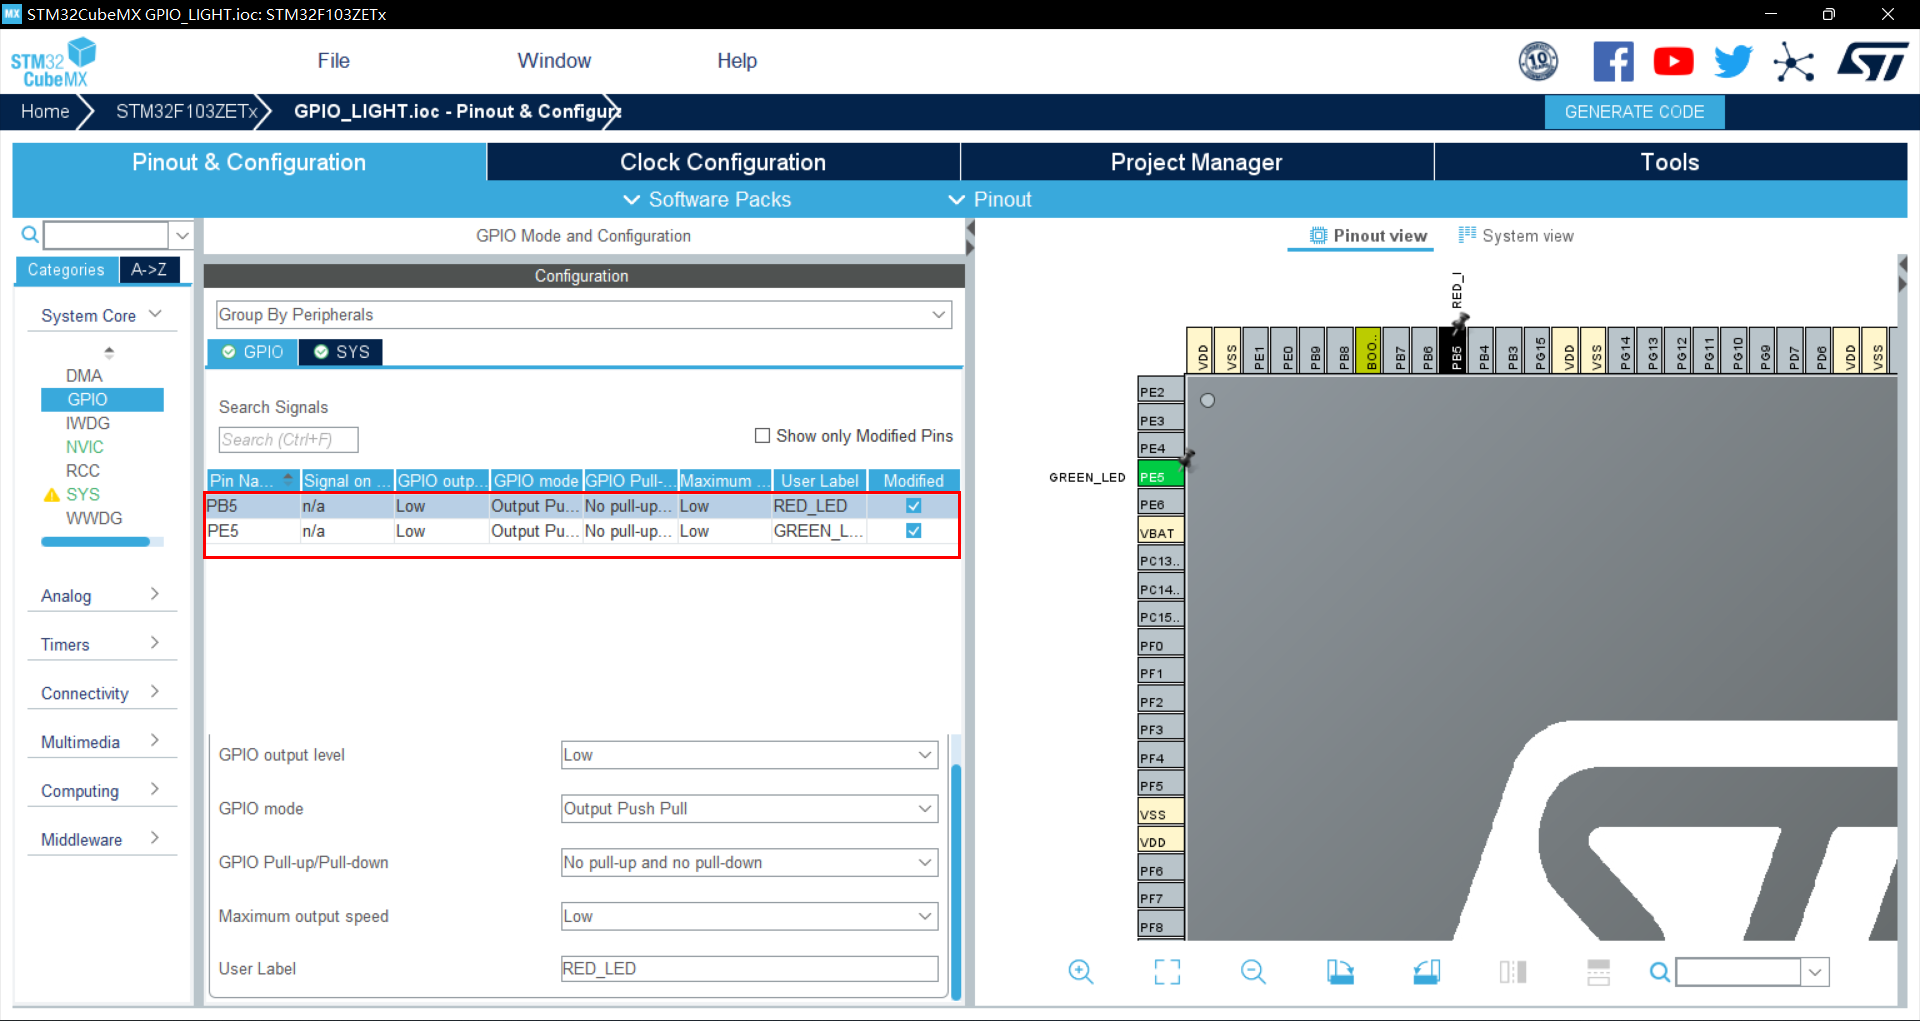1920x1021 pixels.
Task: Enable Show only Modified Pins checkbox
Action: 762,436
